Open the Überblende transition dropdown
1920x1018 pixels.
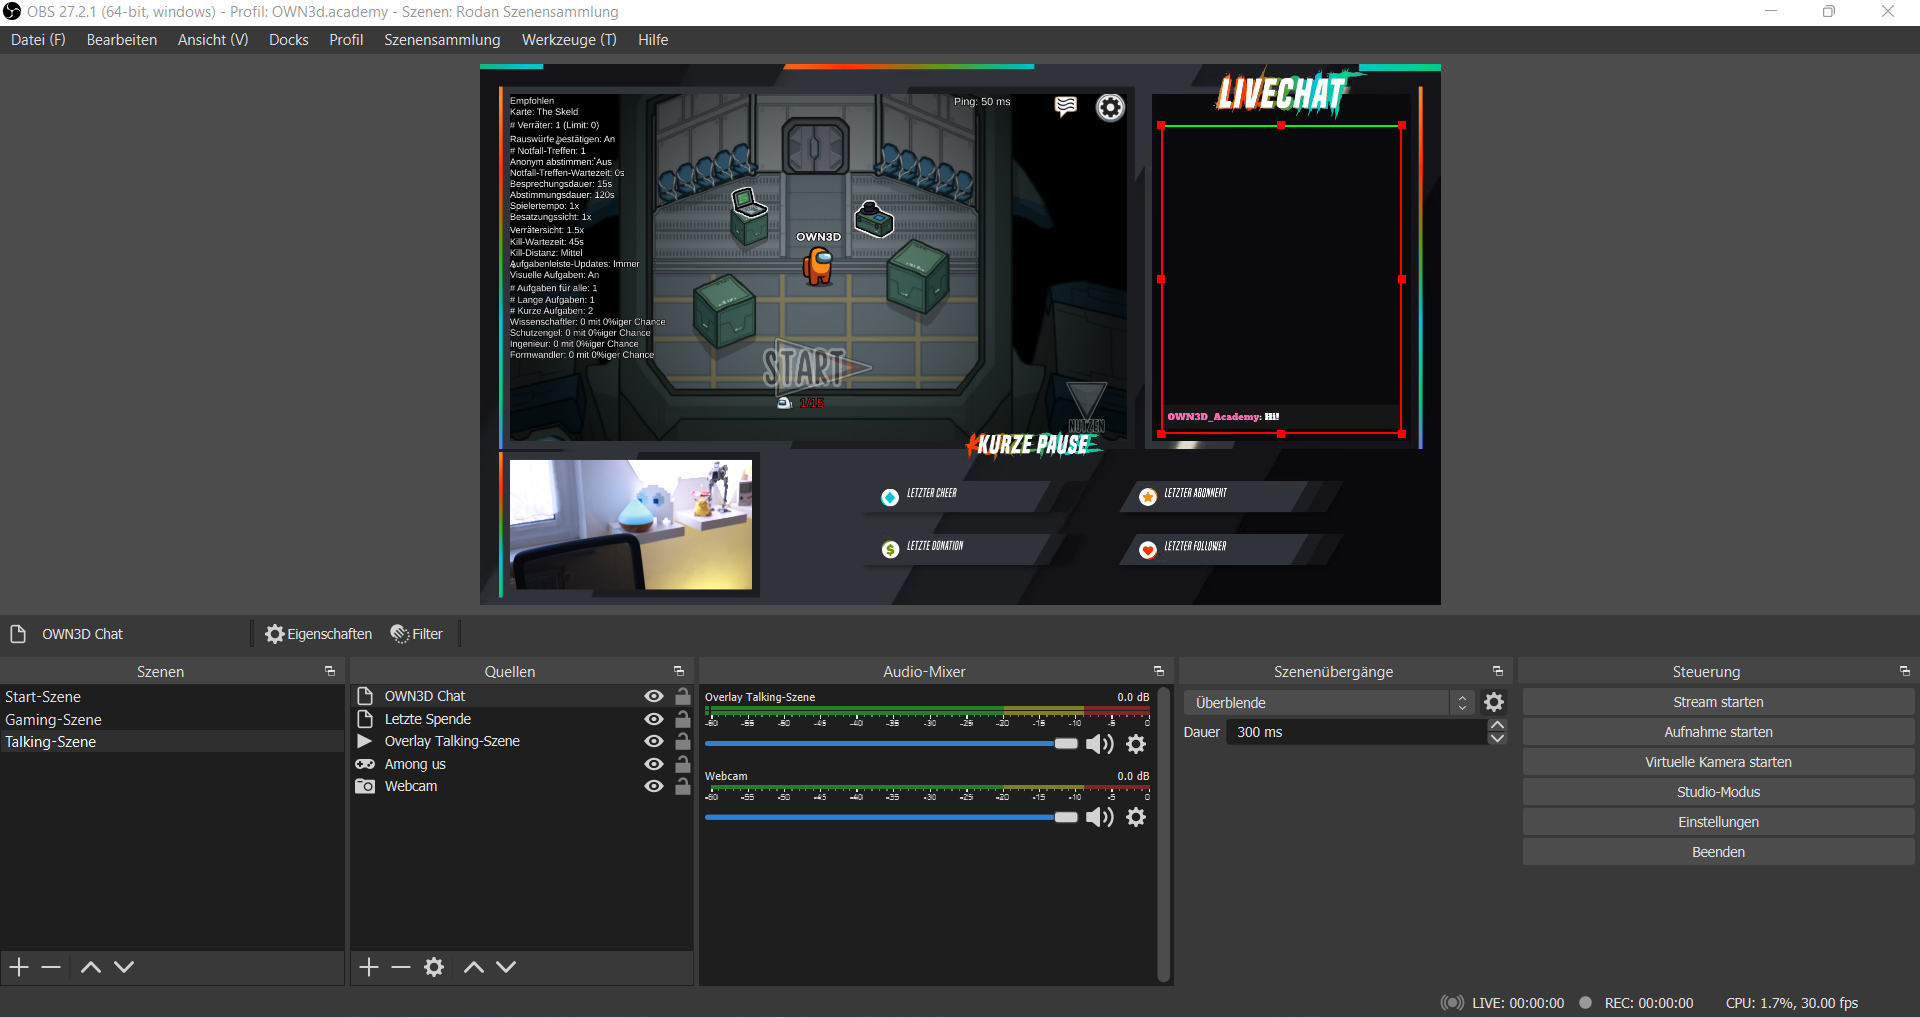pyautogui.click(x=1320, y=702)
